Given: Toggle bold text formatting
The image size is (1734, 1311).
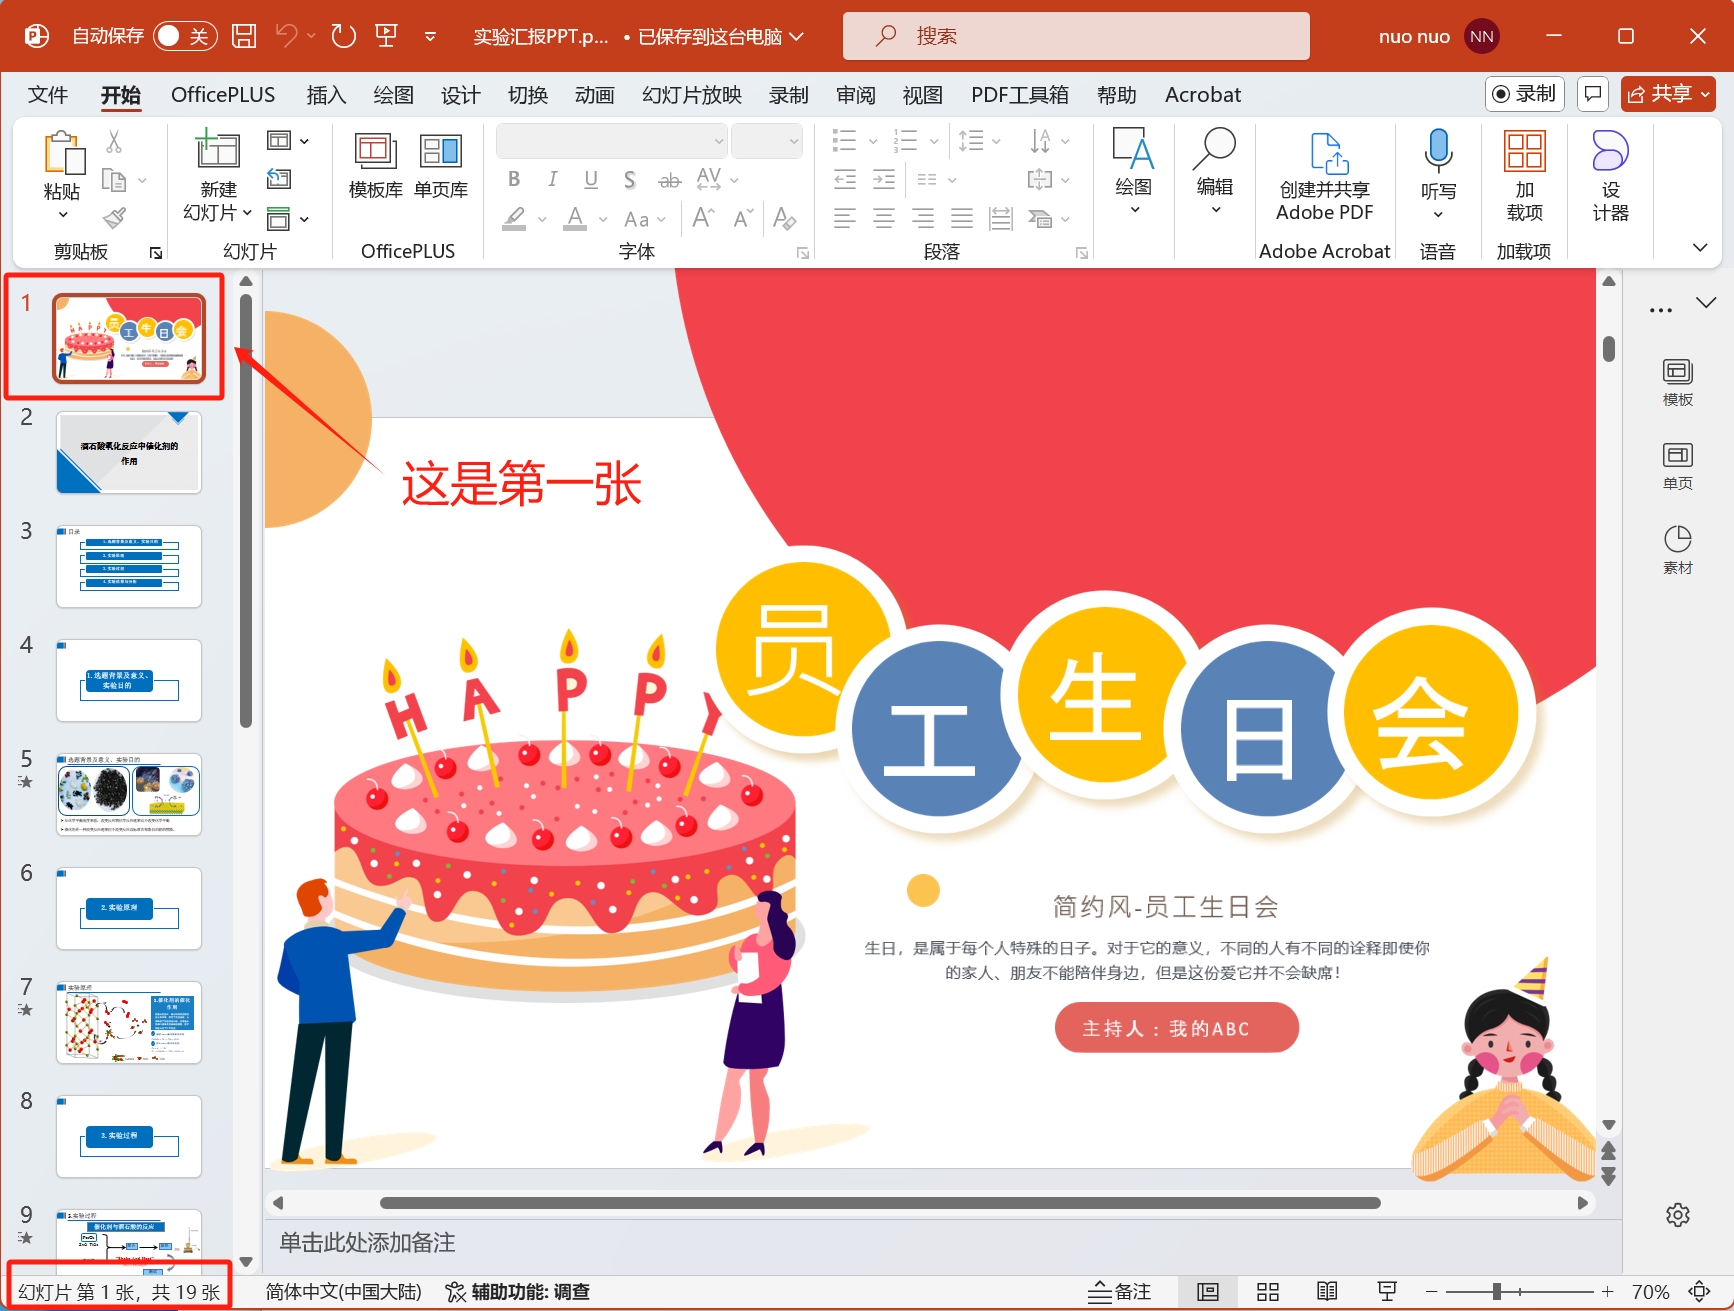Looking at the screenshot, I should pyautogui.click(x=513, y=179).
